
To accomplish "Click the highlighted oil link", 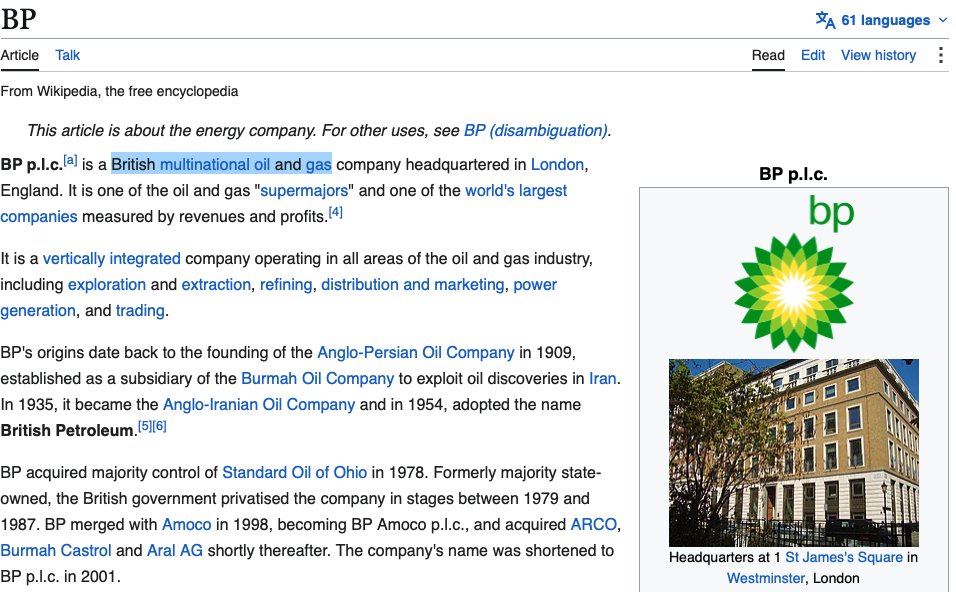I will click(262, 165).
